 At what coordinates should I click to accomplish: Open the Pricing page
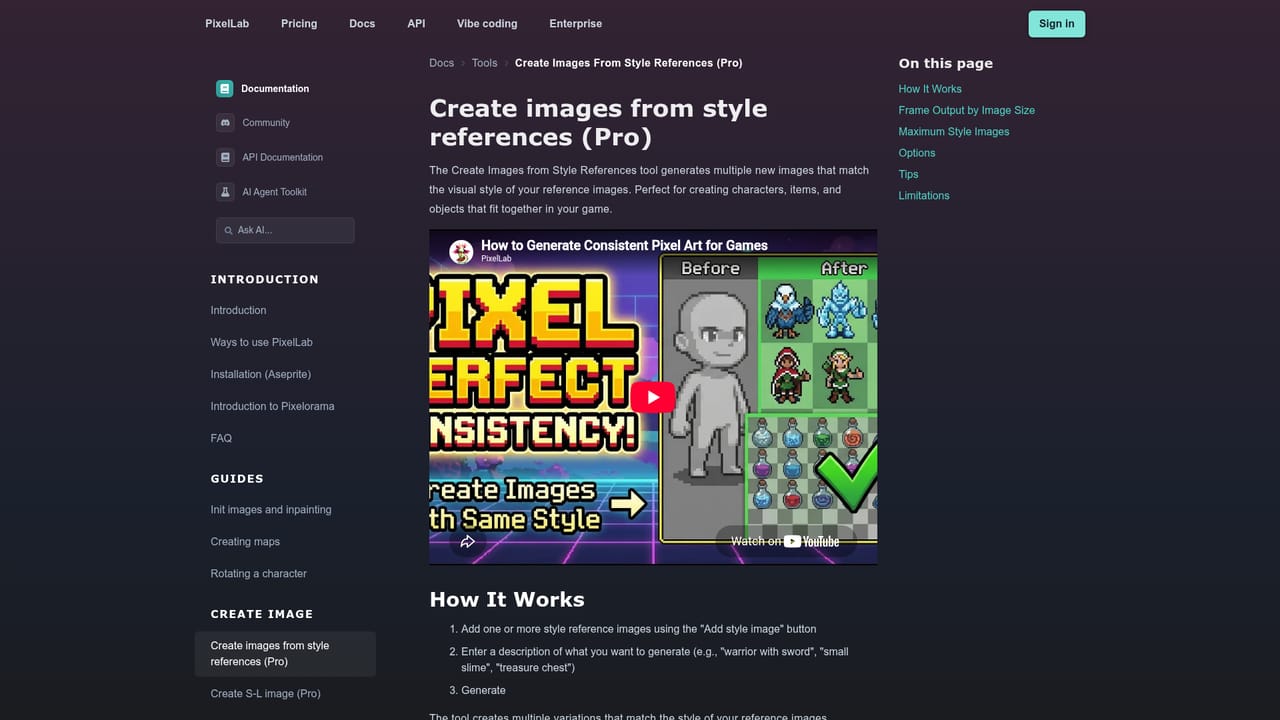tap(299, 24)
